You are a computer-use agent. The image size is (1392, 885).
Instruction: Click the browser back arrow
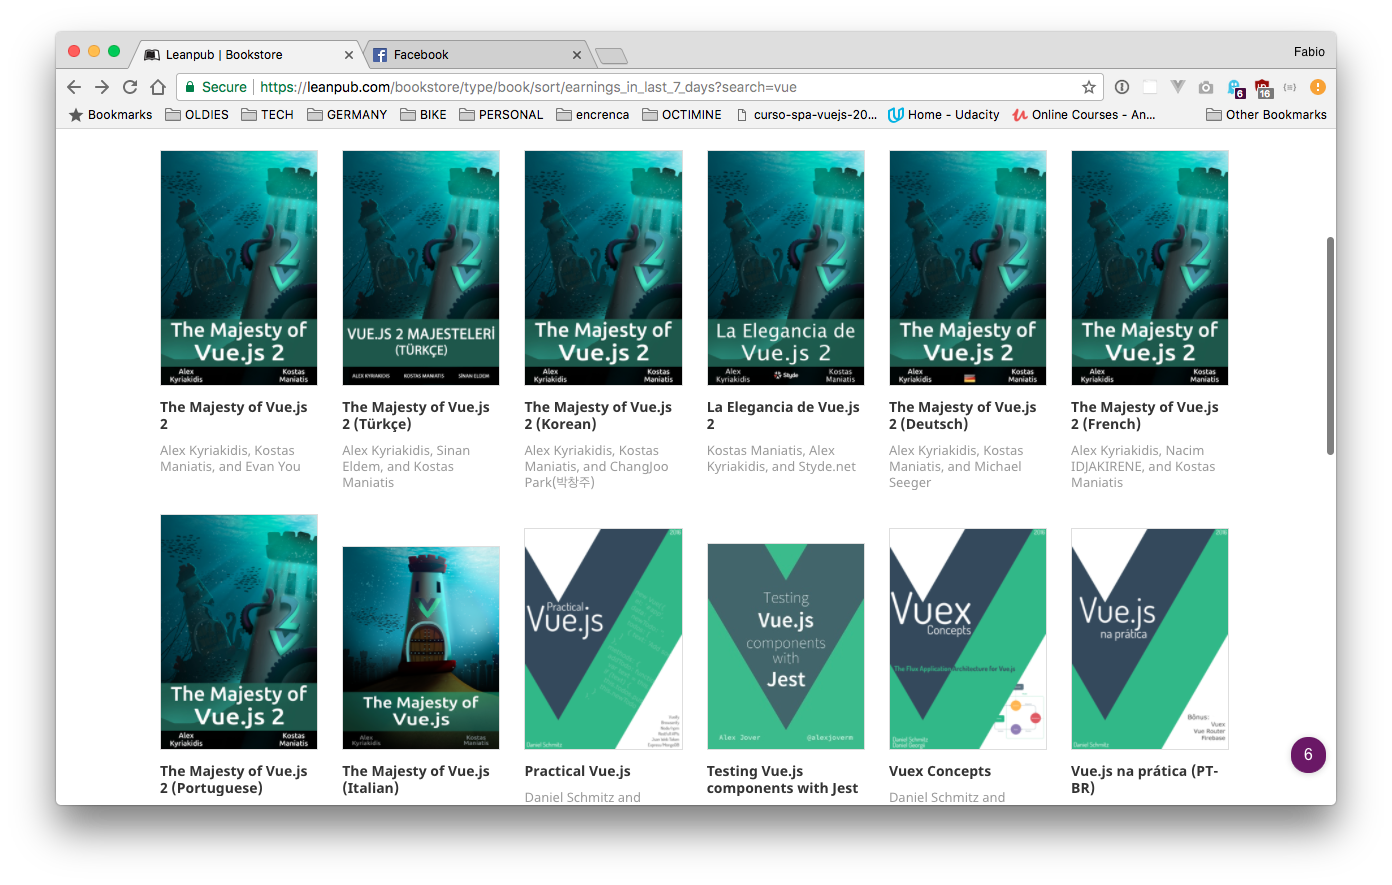(x=74, y=87)
